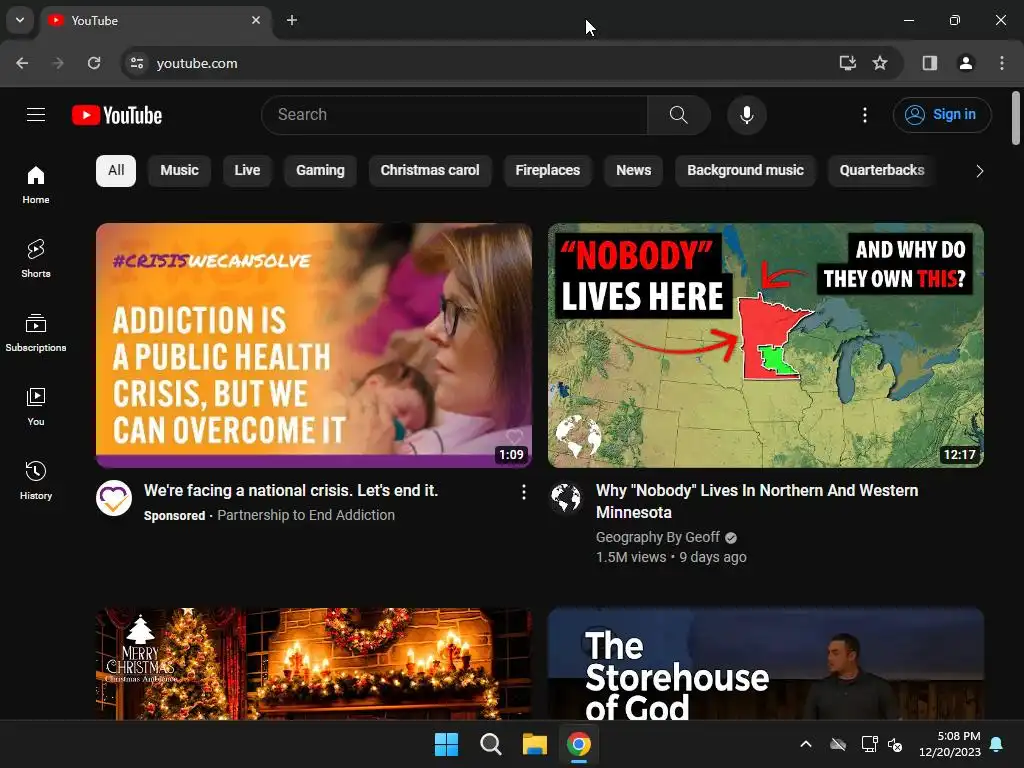Screen dimensions: 1024x768
Task: Open the YouTube hamburger guide menu
Action: (36, 115)
